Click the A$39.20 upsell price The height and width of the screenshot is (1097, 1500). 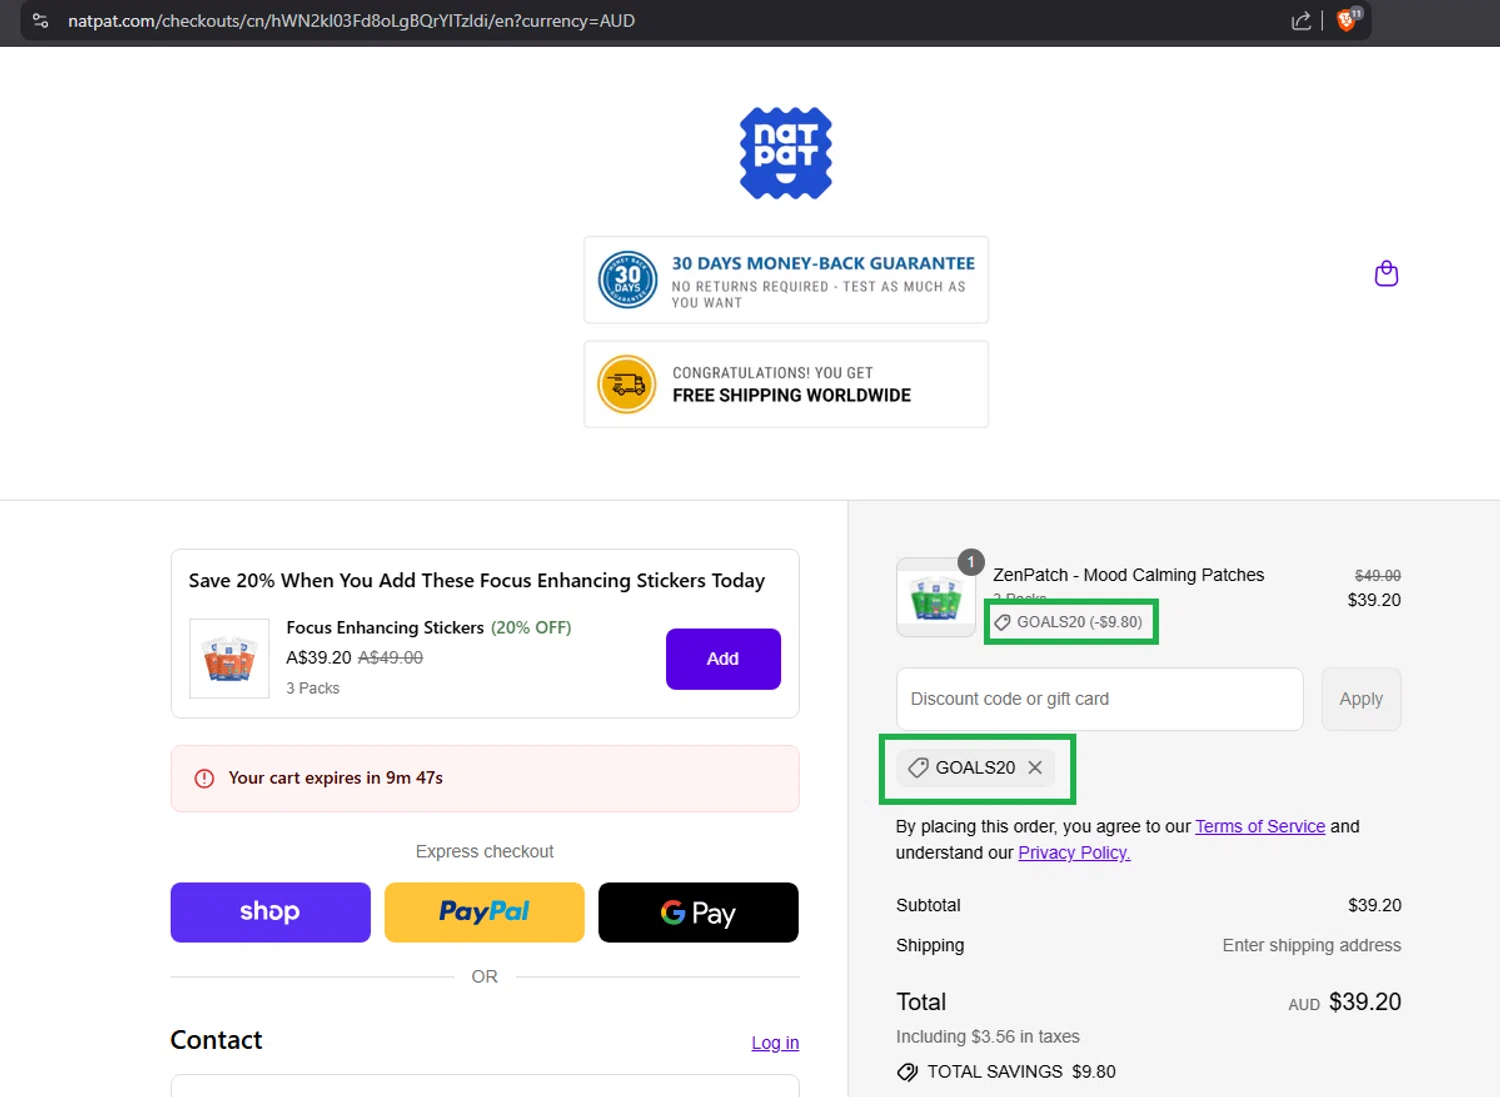[x=319, y=657]
